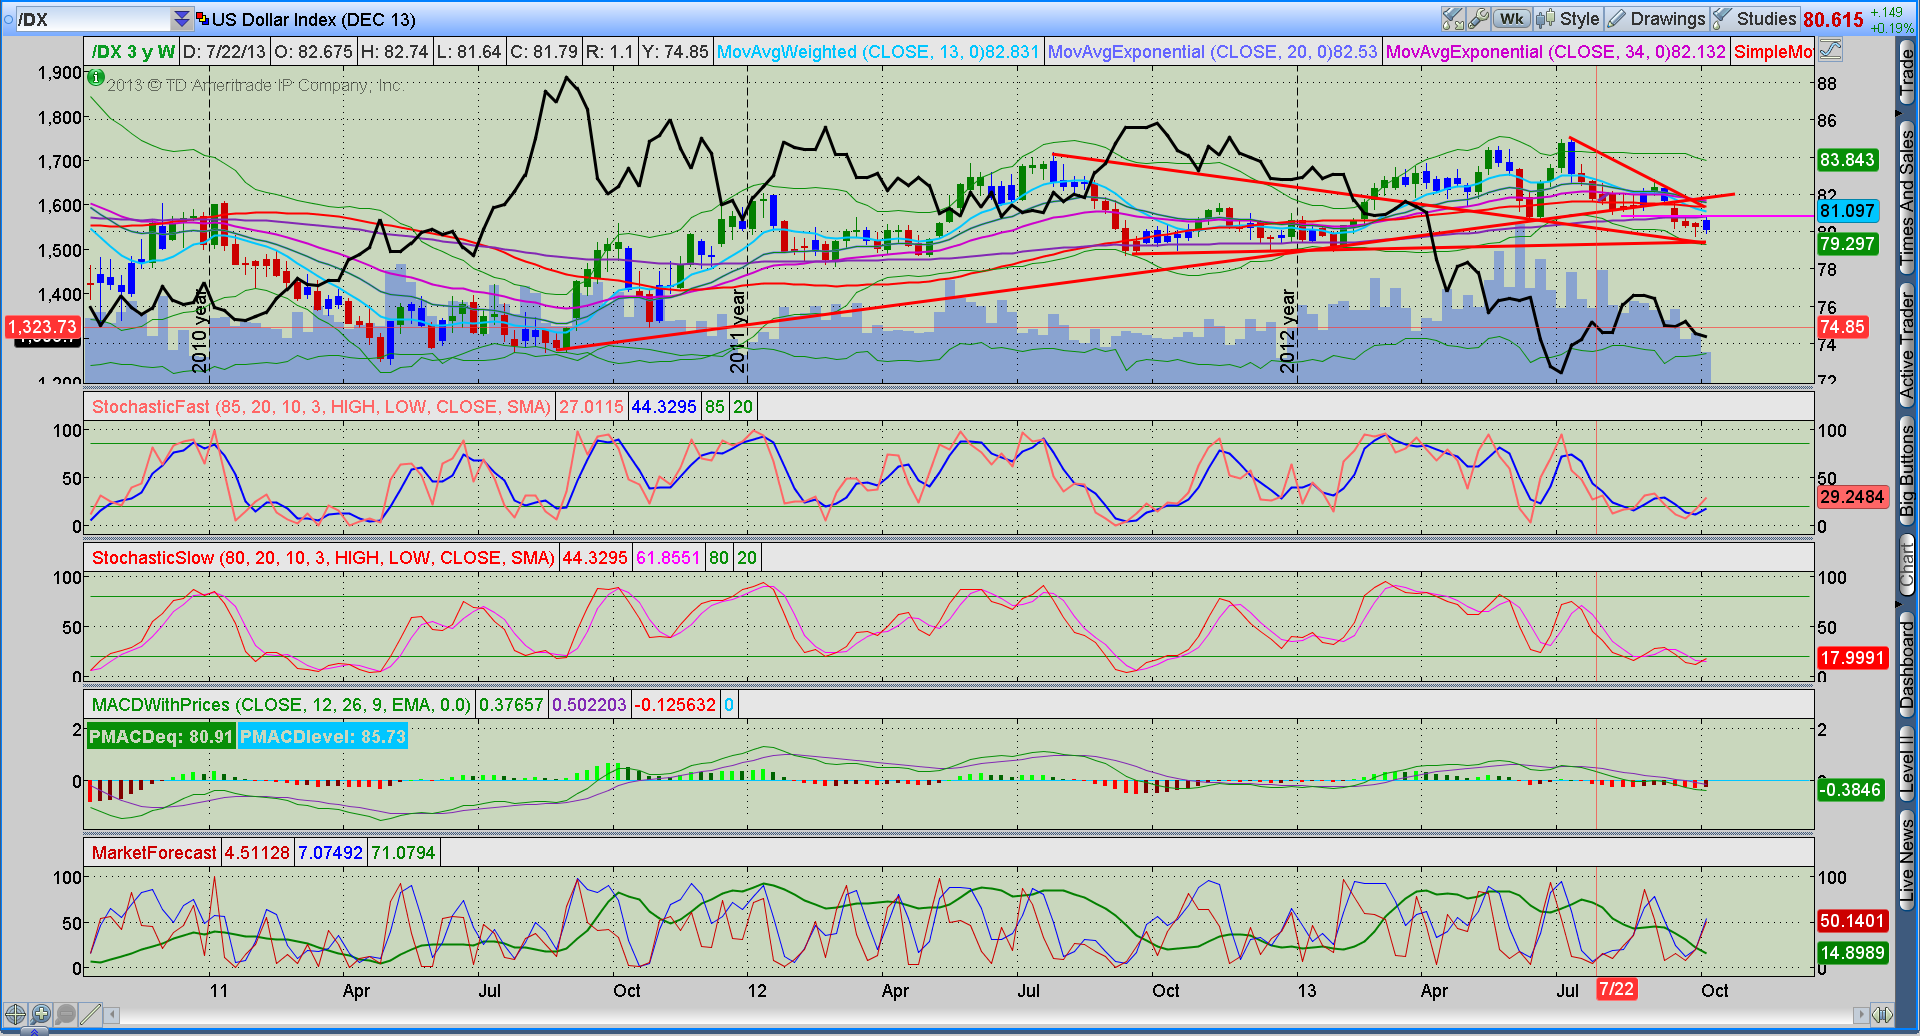
Task: Click the 79.297 price bubble
Action: point(1847,243)
